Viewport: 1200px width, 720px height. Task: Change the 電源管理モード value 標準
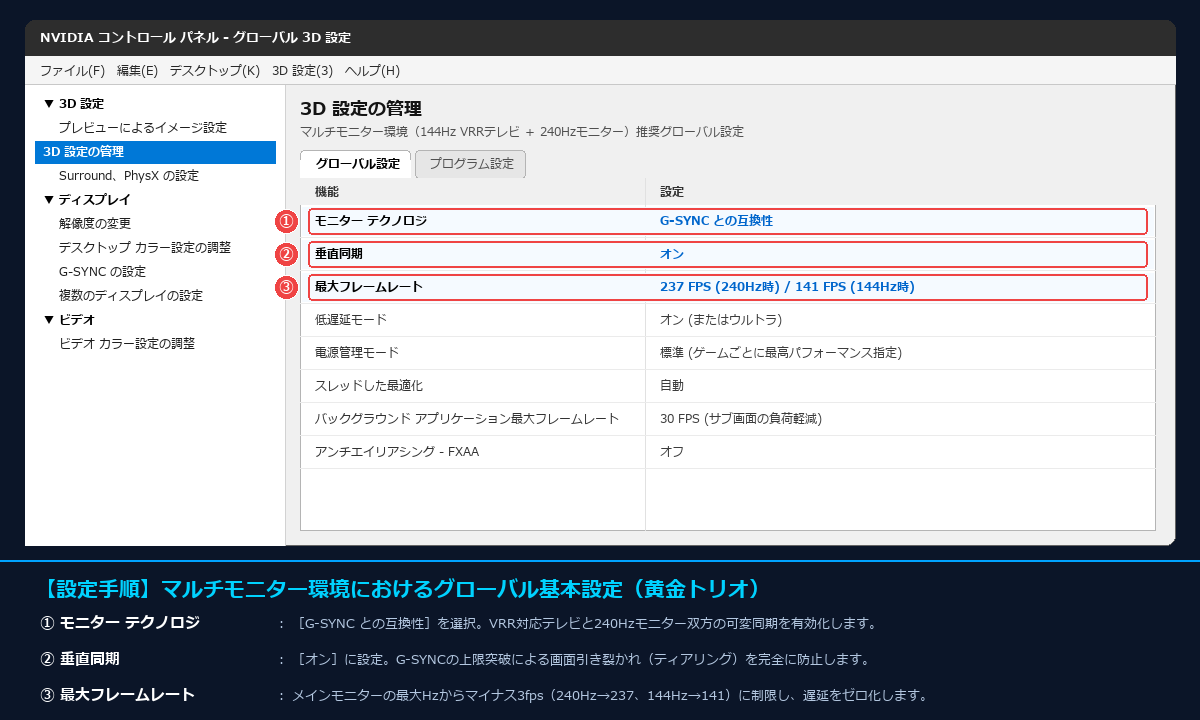point(781,353)
